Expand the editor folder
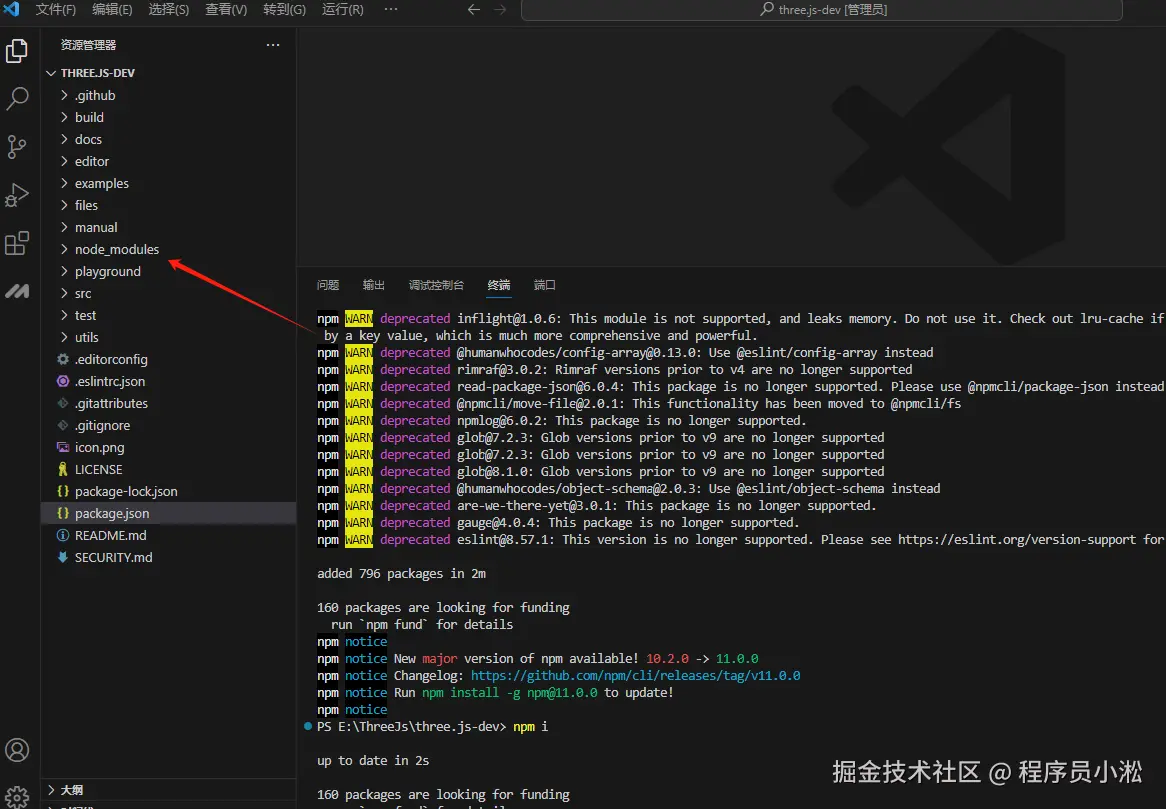The image size is (1166, 809). pyautogui.click(x=64, y=161)
